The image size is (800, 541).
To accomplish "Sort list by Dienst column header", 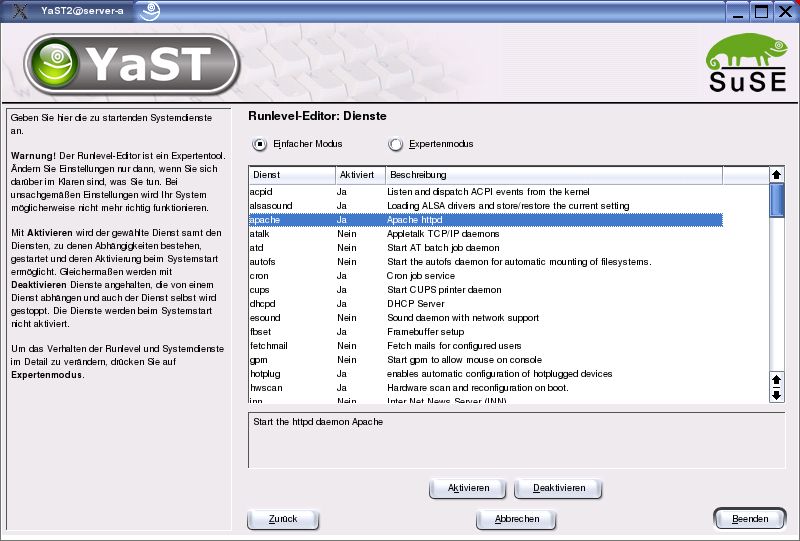I will (292, 175).
